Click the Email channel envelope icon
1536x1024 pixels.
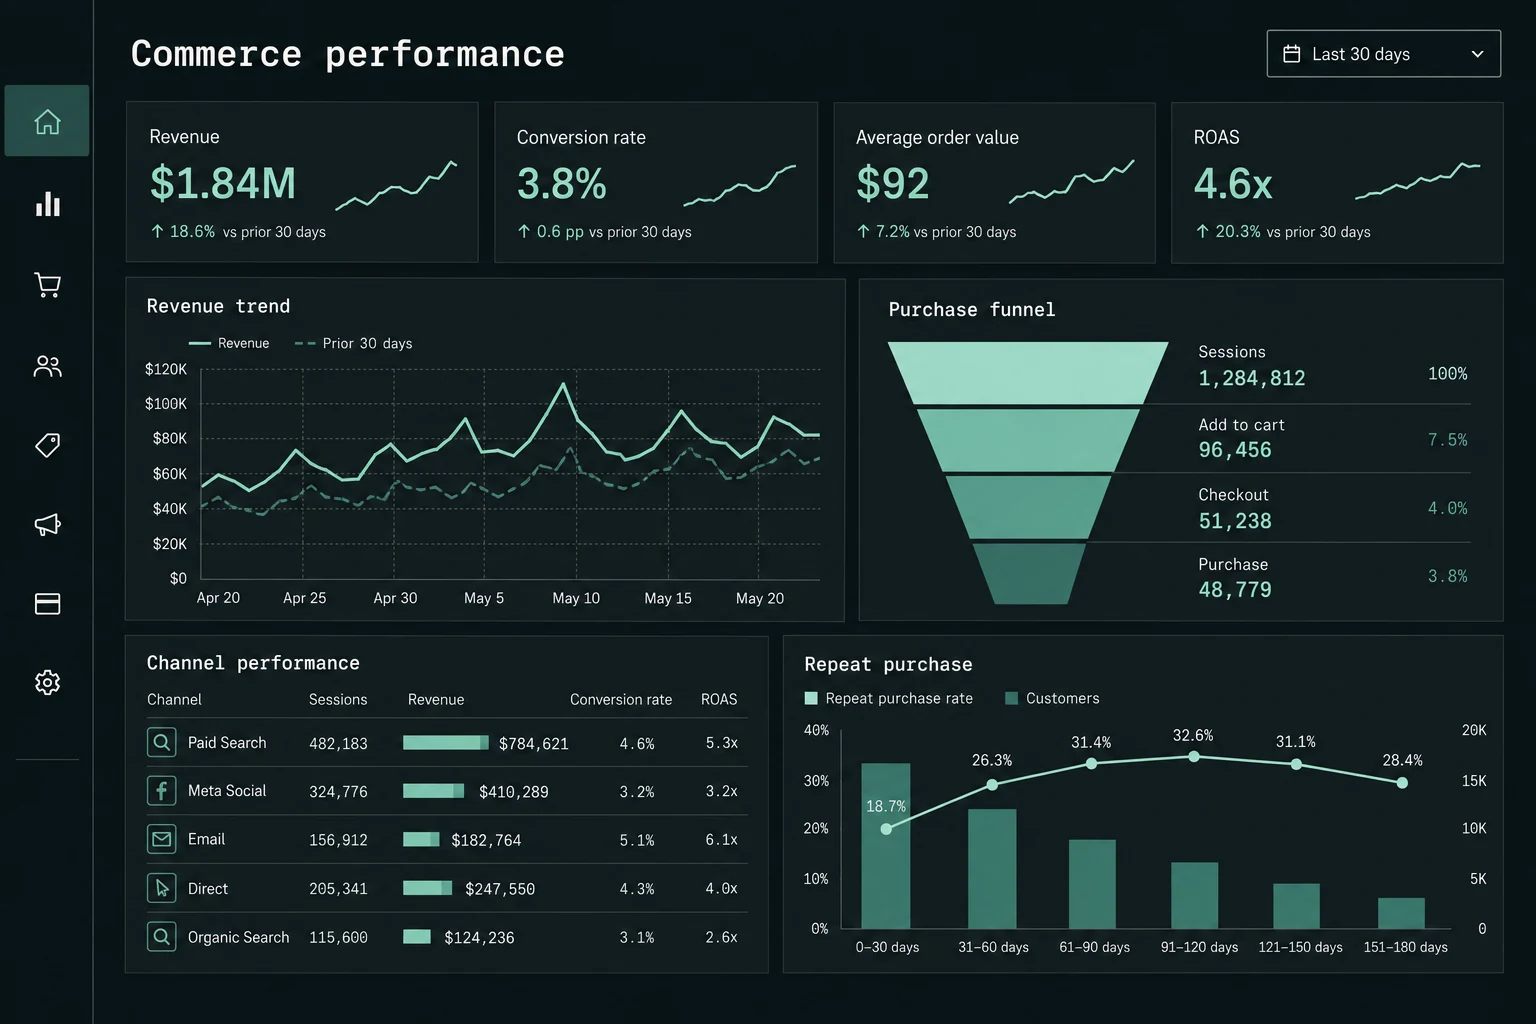point(161,839)
